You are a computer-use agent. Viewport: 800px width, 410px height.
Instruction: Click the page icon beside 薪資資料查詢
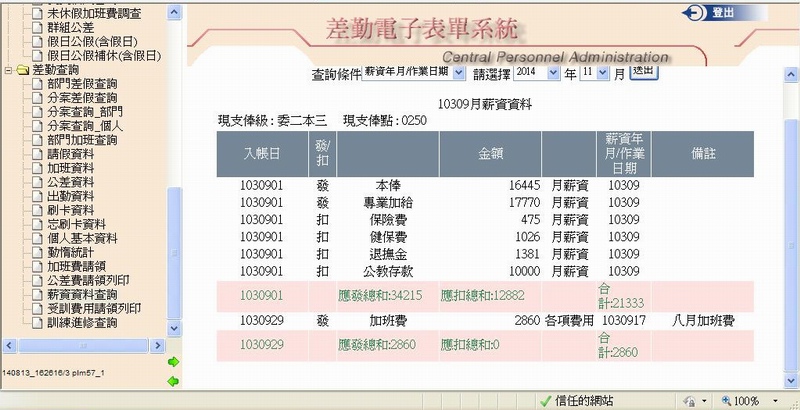pyautogui.click(x=37, y=295)
